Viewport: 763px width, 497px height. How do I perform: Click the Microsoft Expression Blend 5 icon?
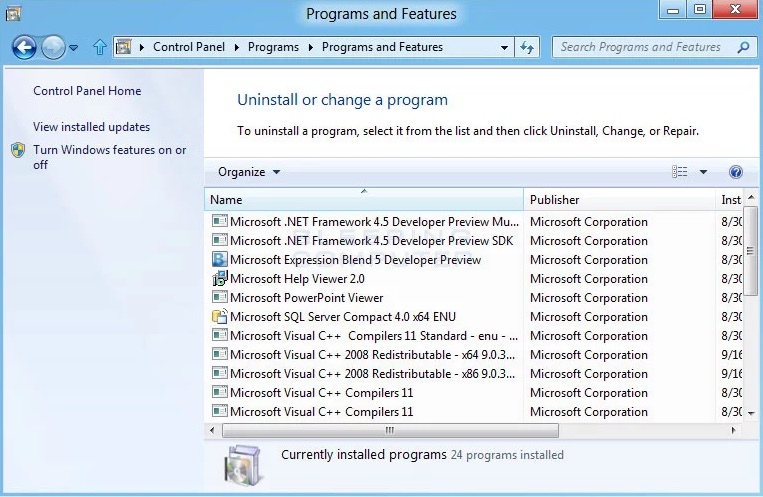coord(220,260)
